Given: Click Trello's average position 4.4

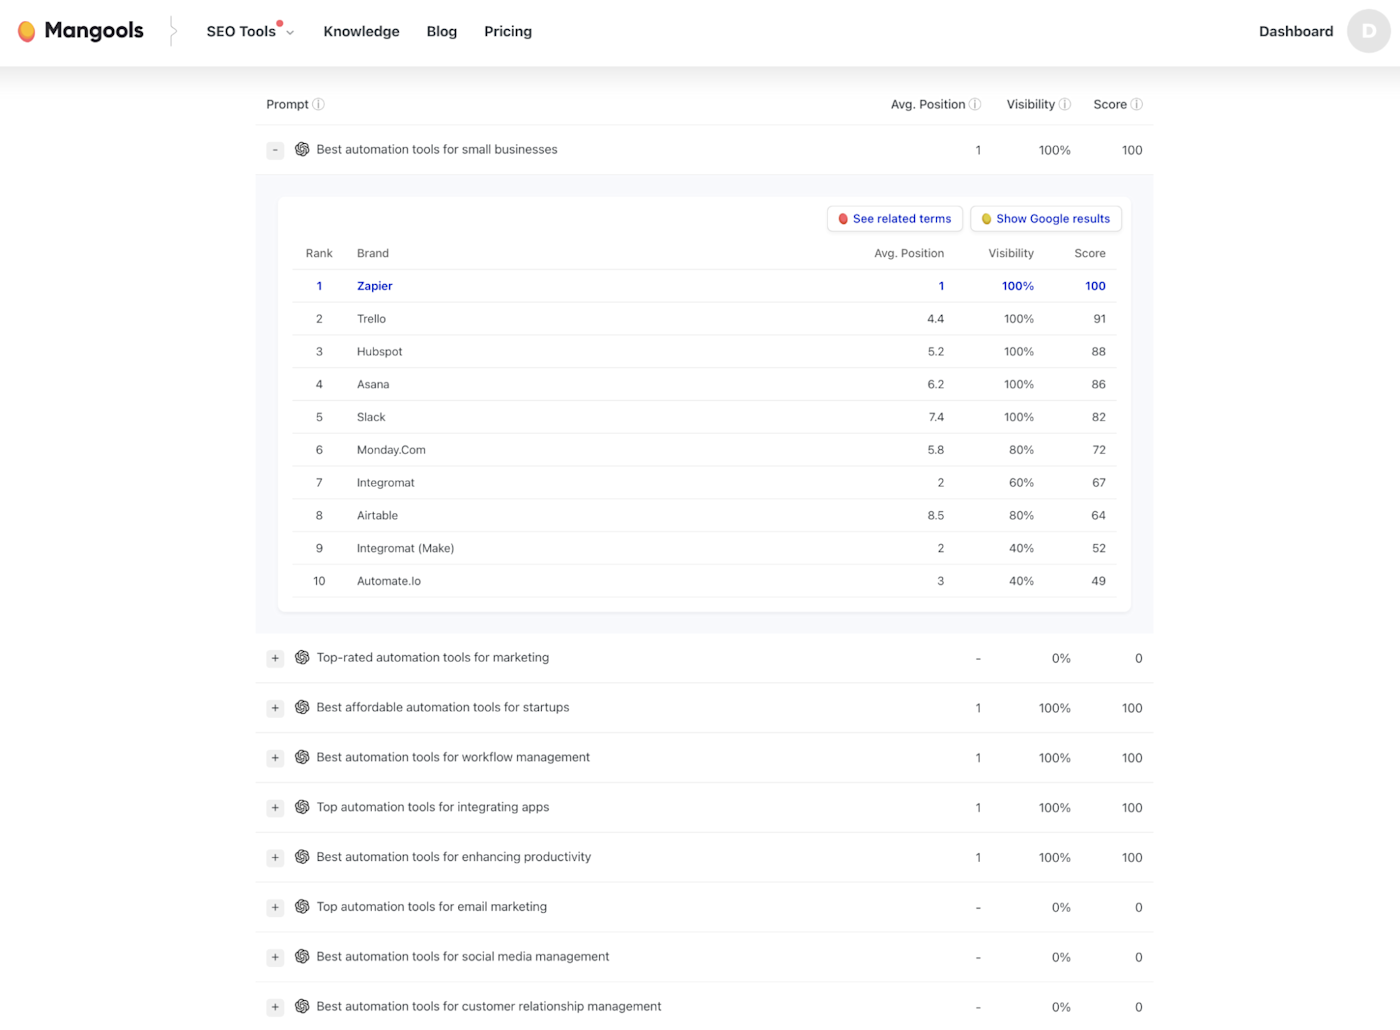Looking at the screenshot, I should (935, 319).
